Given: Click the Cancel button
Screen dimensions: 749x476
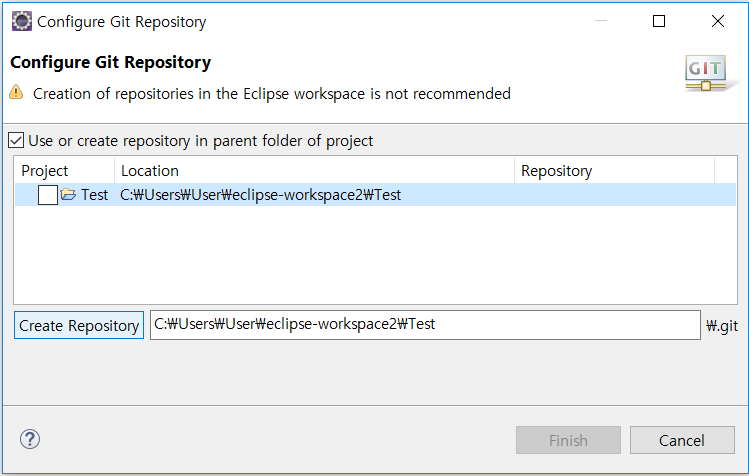Looking at the screenshot, I should pyautogui.click(x=682, y=440).
